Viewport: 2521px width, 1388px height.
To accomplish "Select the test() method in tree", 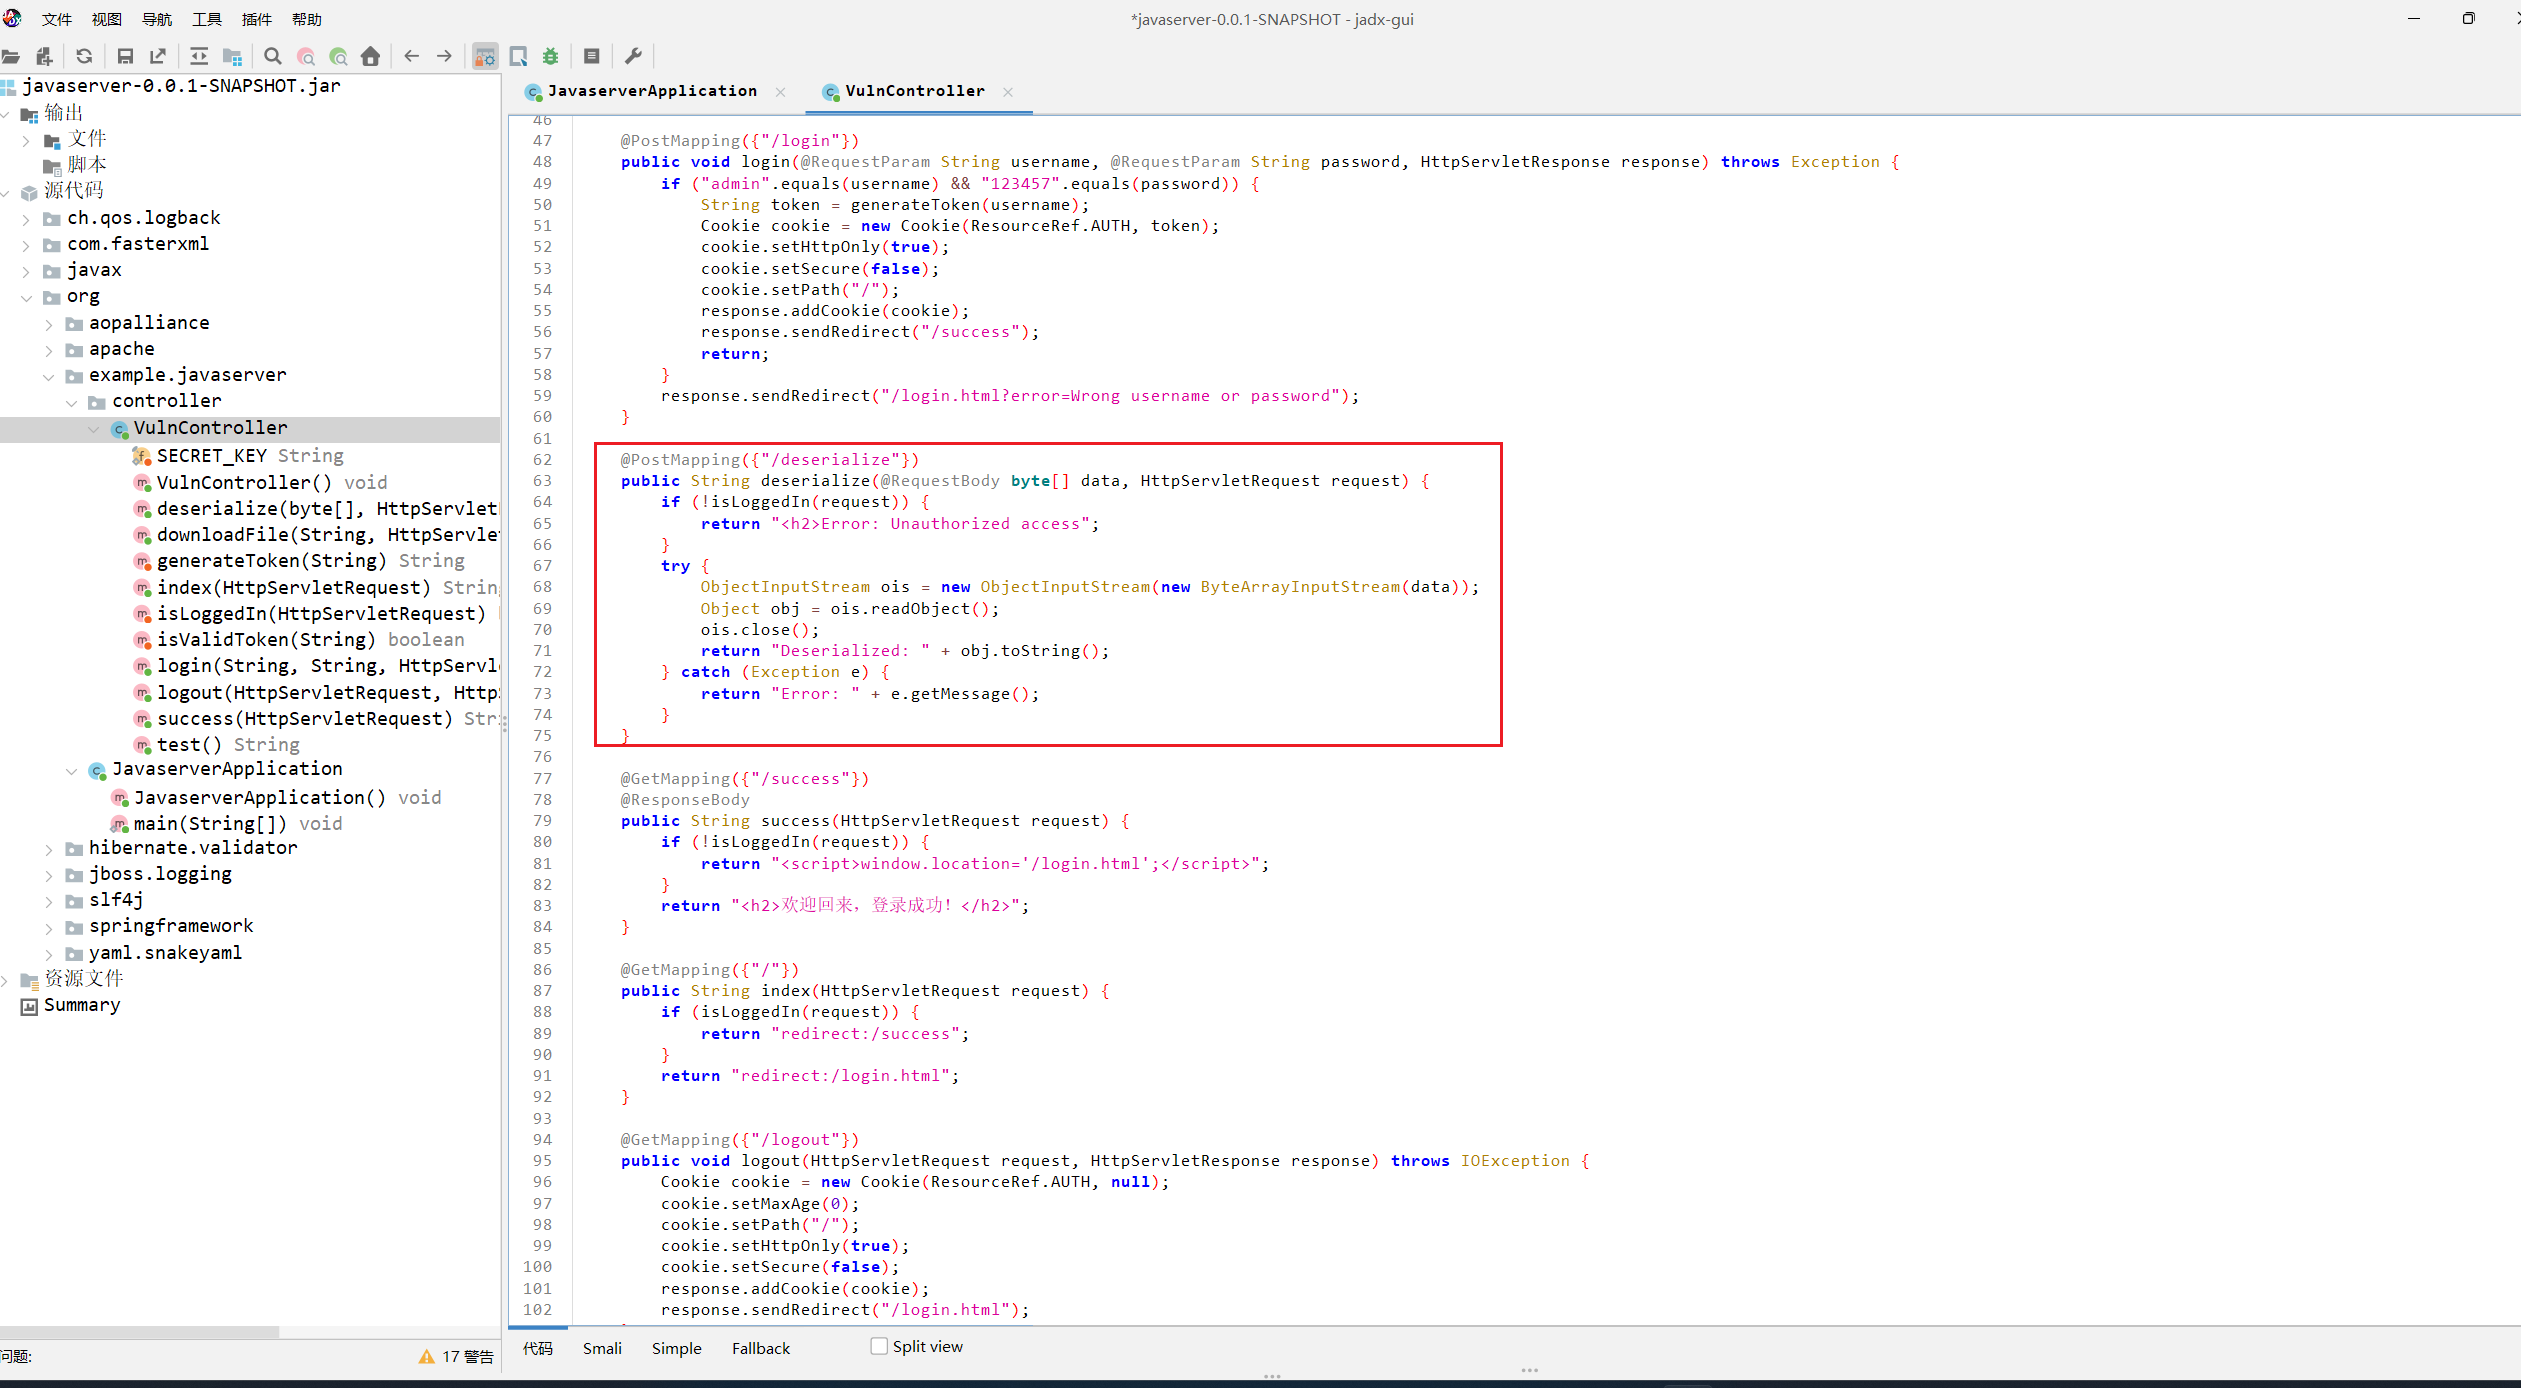I will [216, 744].
